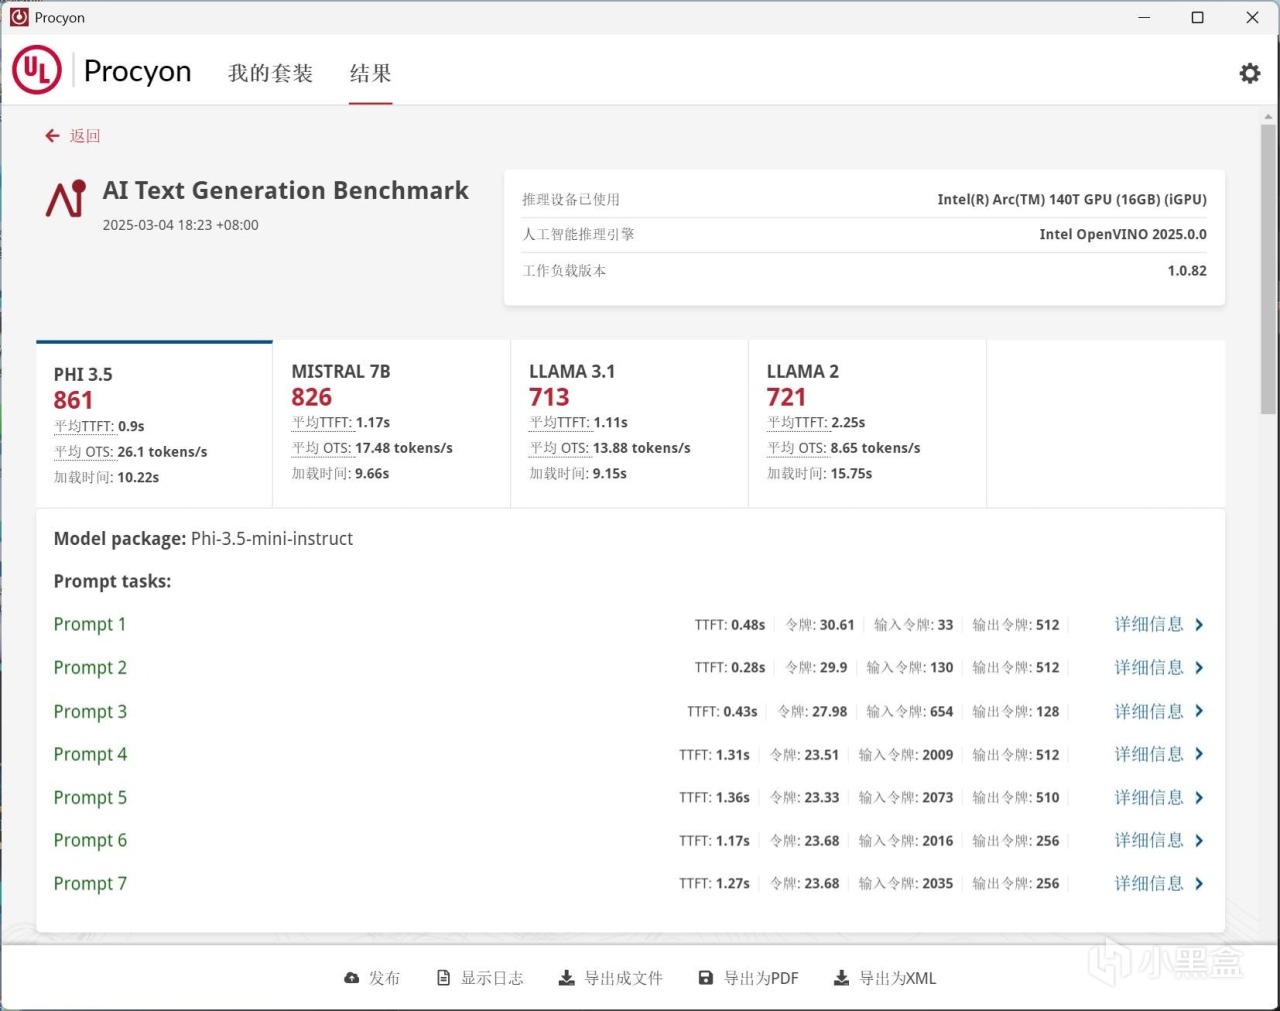Open Prompt 6 link
Screen dimensions: 1280x1011
coord(90,840)
